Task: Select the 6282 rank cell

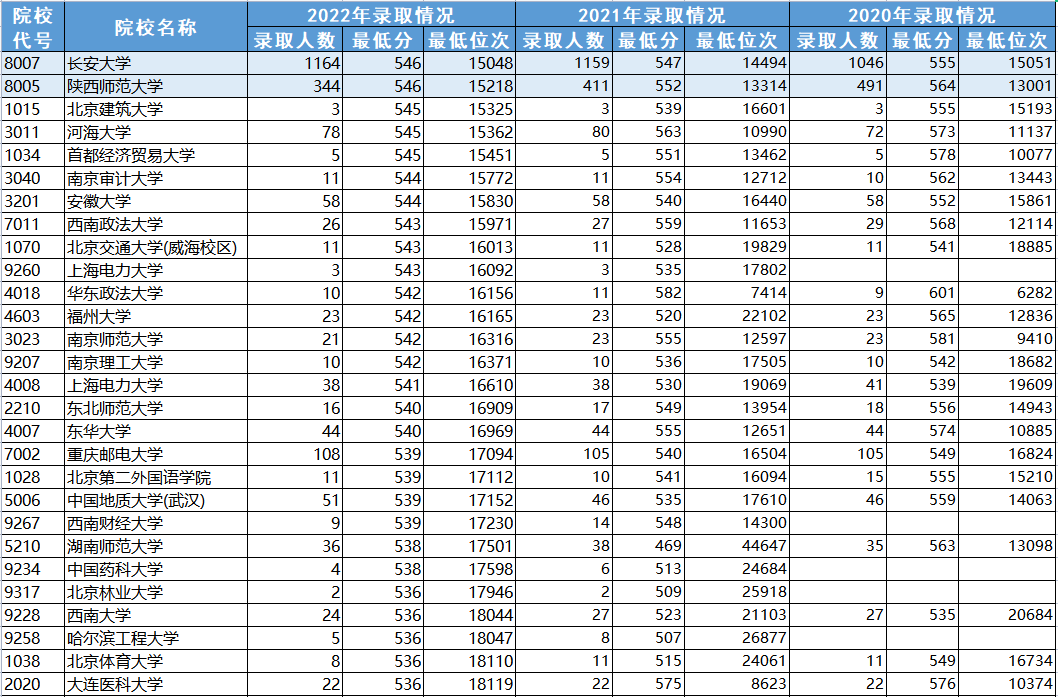Action: click(1007, 294)
